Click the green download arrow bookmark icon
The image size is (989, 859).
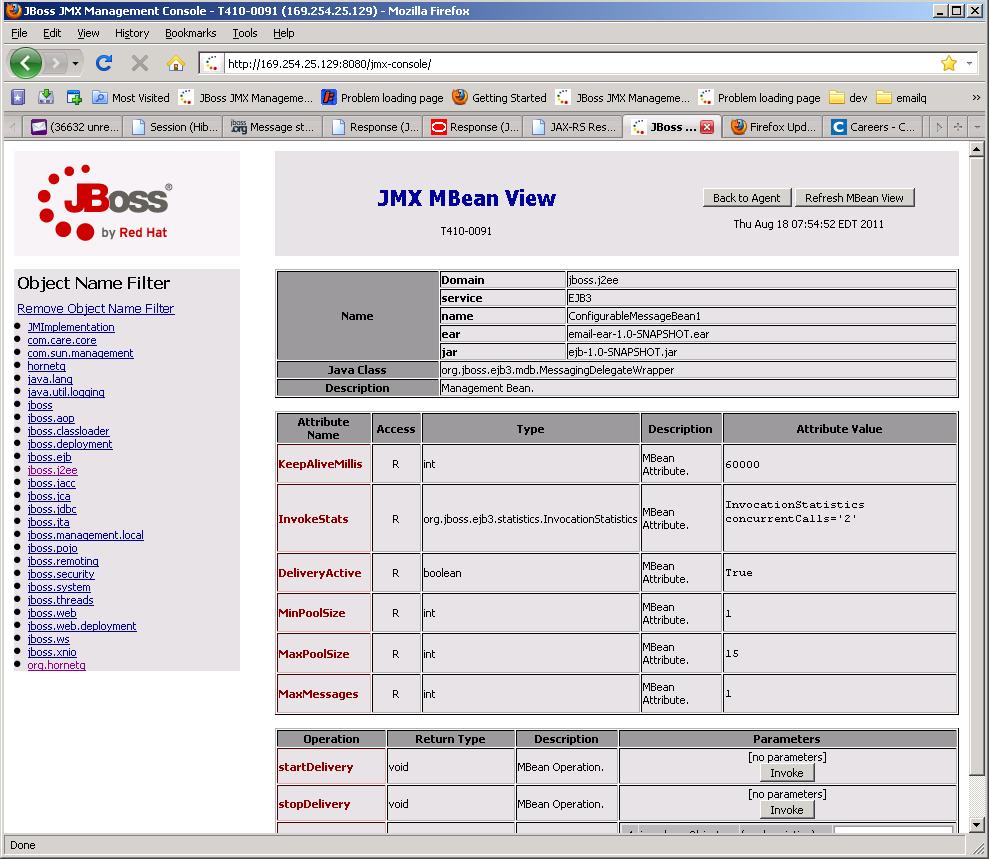45,97
